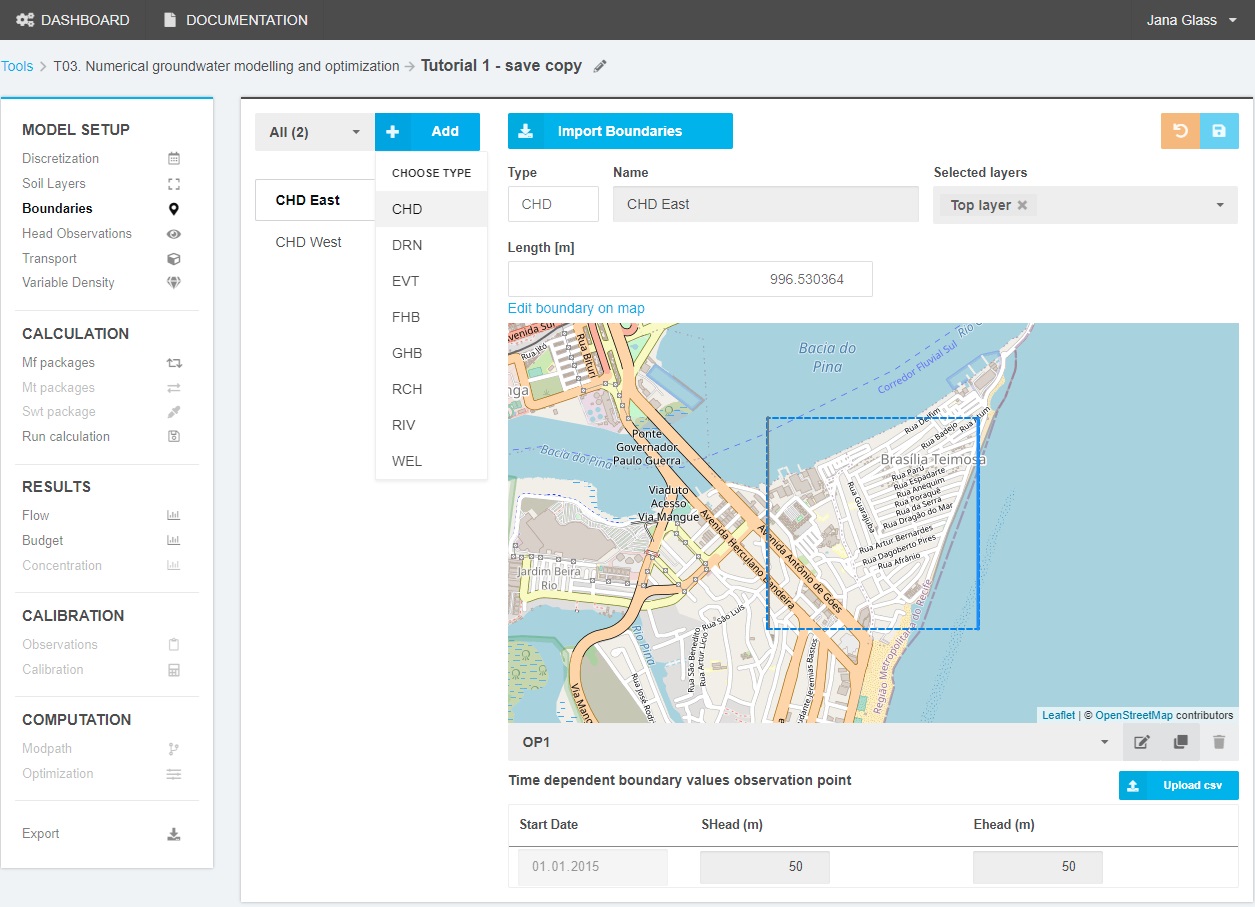The width and height of the screenshot is (1255, 907).
Task: Click the Export download icon in the sidebar
Action: 174,834
